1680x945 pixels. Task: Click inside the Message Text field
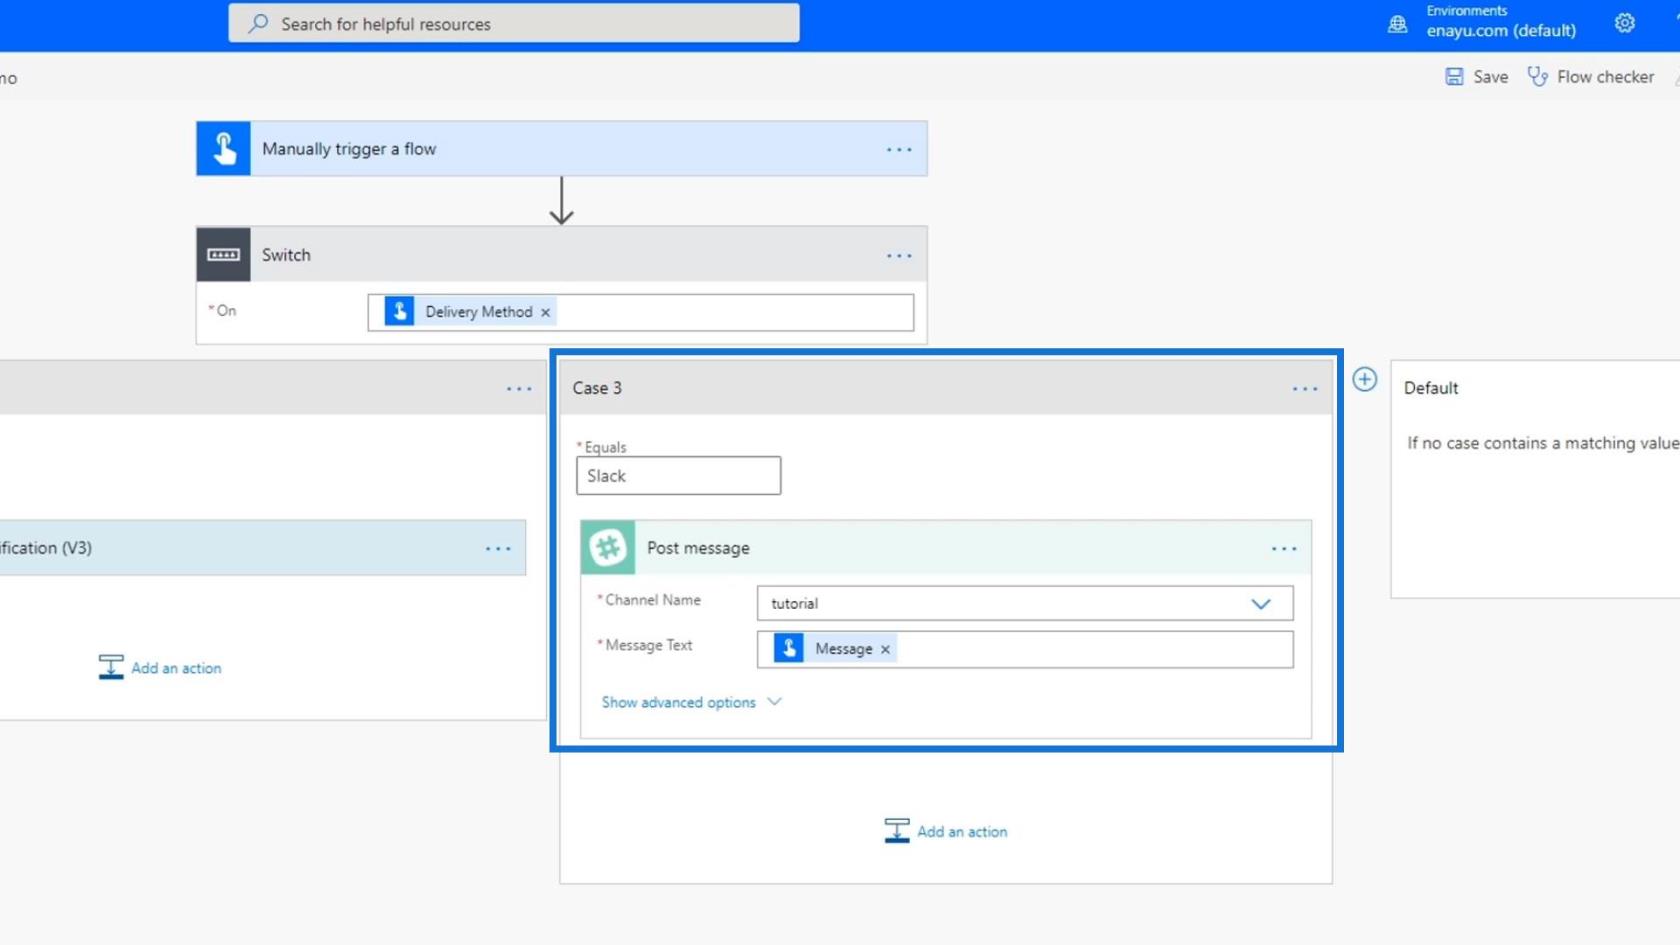coord(1025,649)
